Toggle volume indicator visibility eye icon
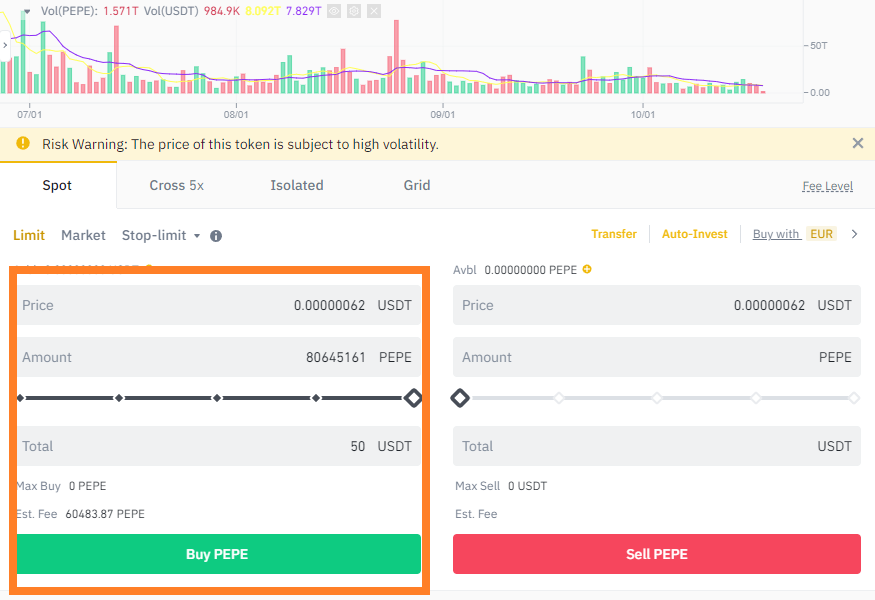 click(334, 11)
